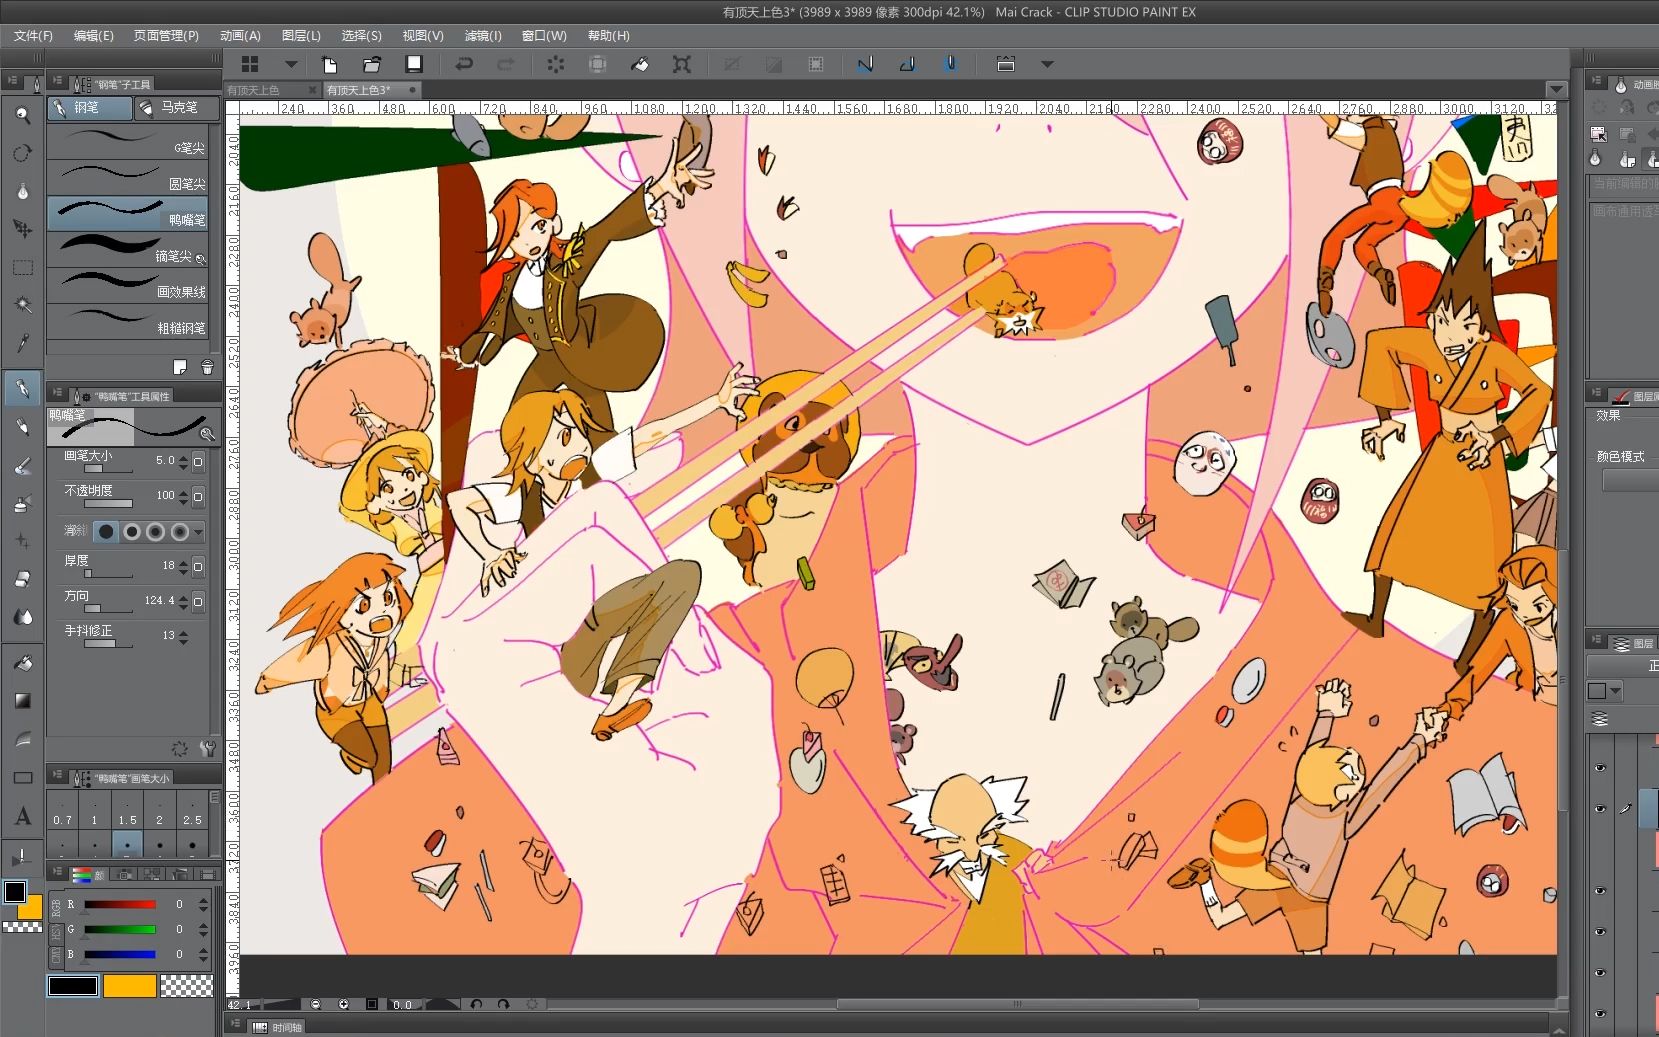Viewport: 1659px width, 1037px height.
Task: Toggle the indicator button beside thickness 18
Action: (198, 566)
